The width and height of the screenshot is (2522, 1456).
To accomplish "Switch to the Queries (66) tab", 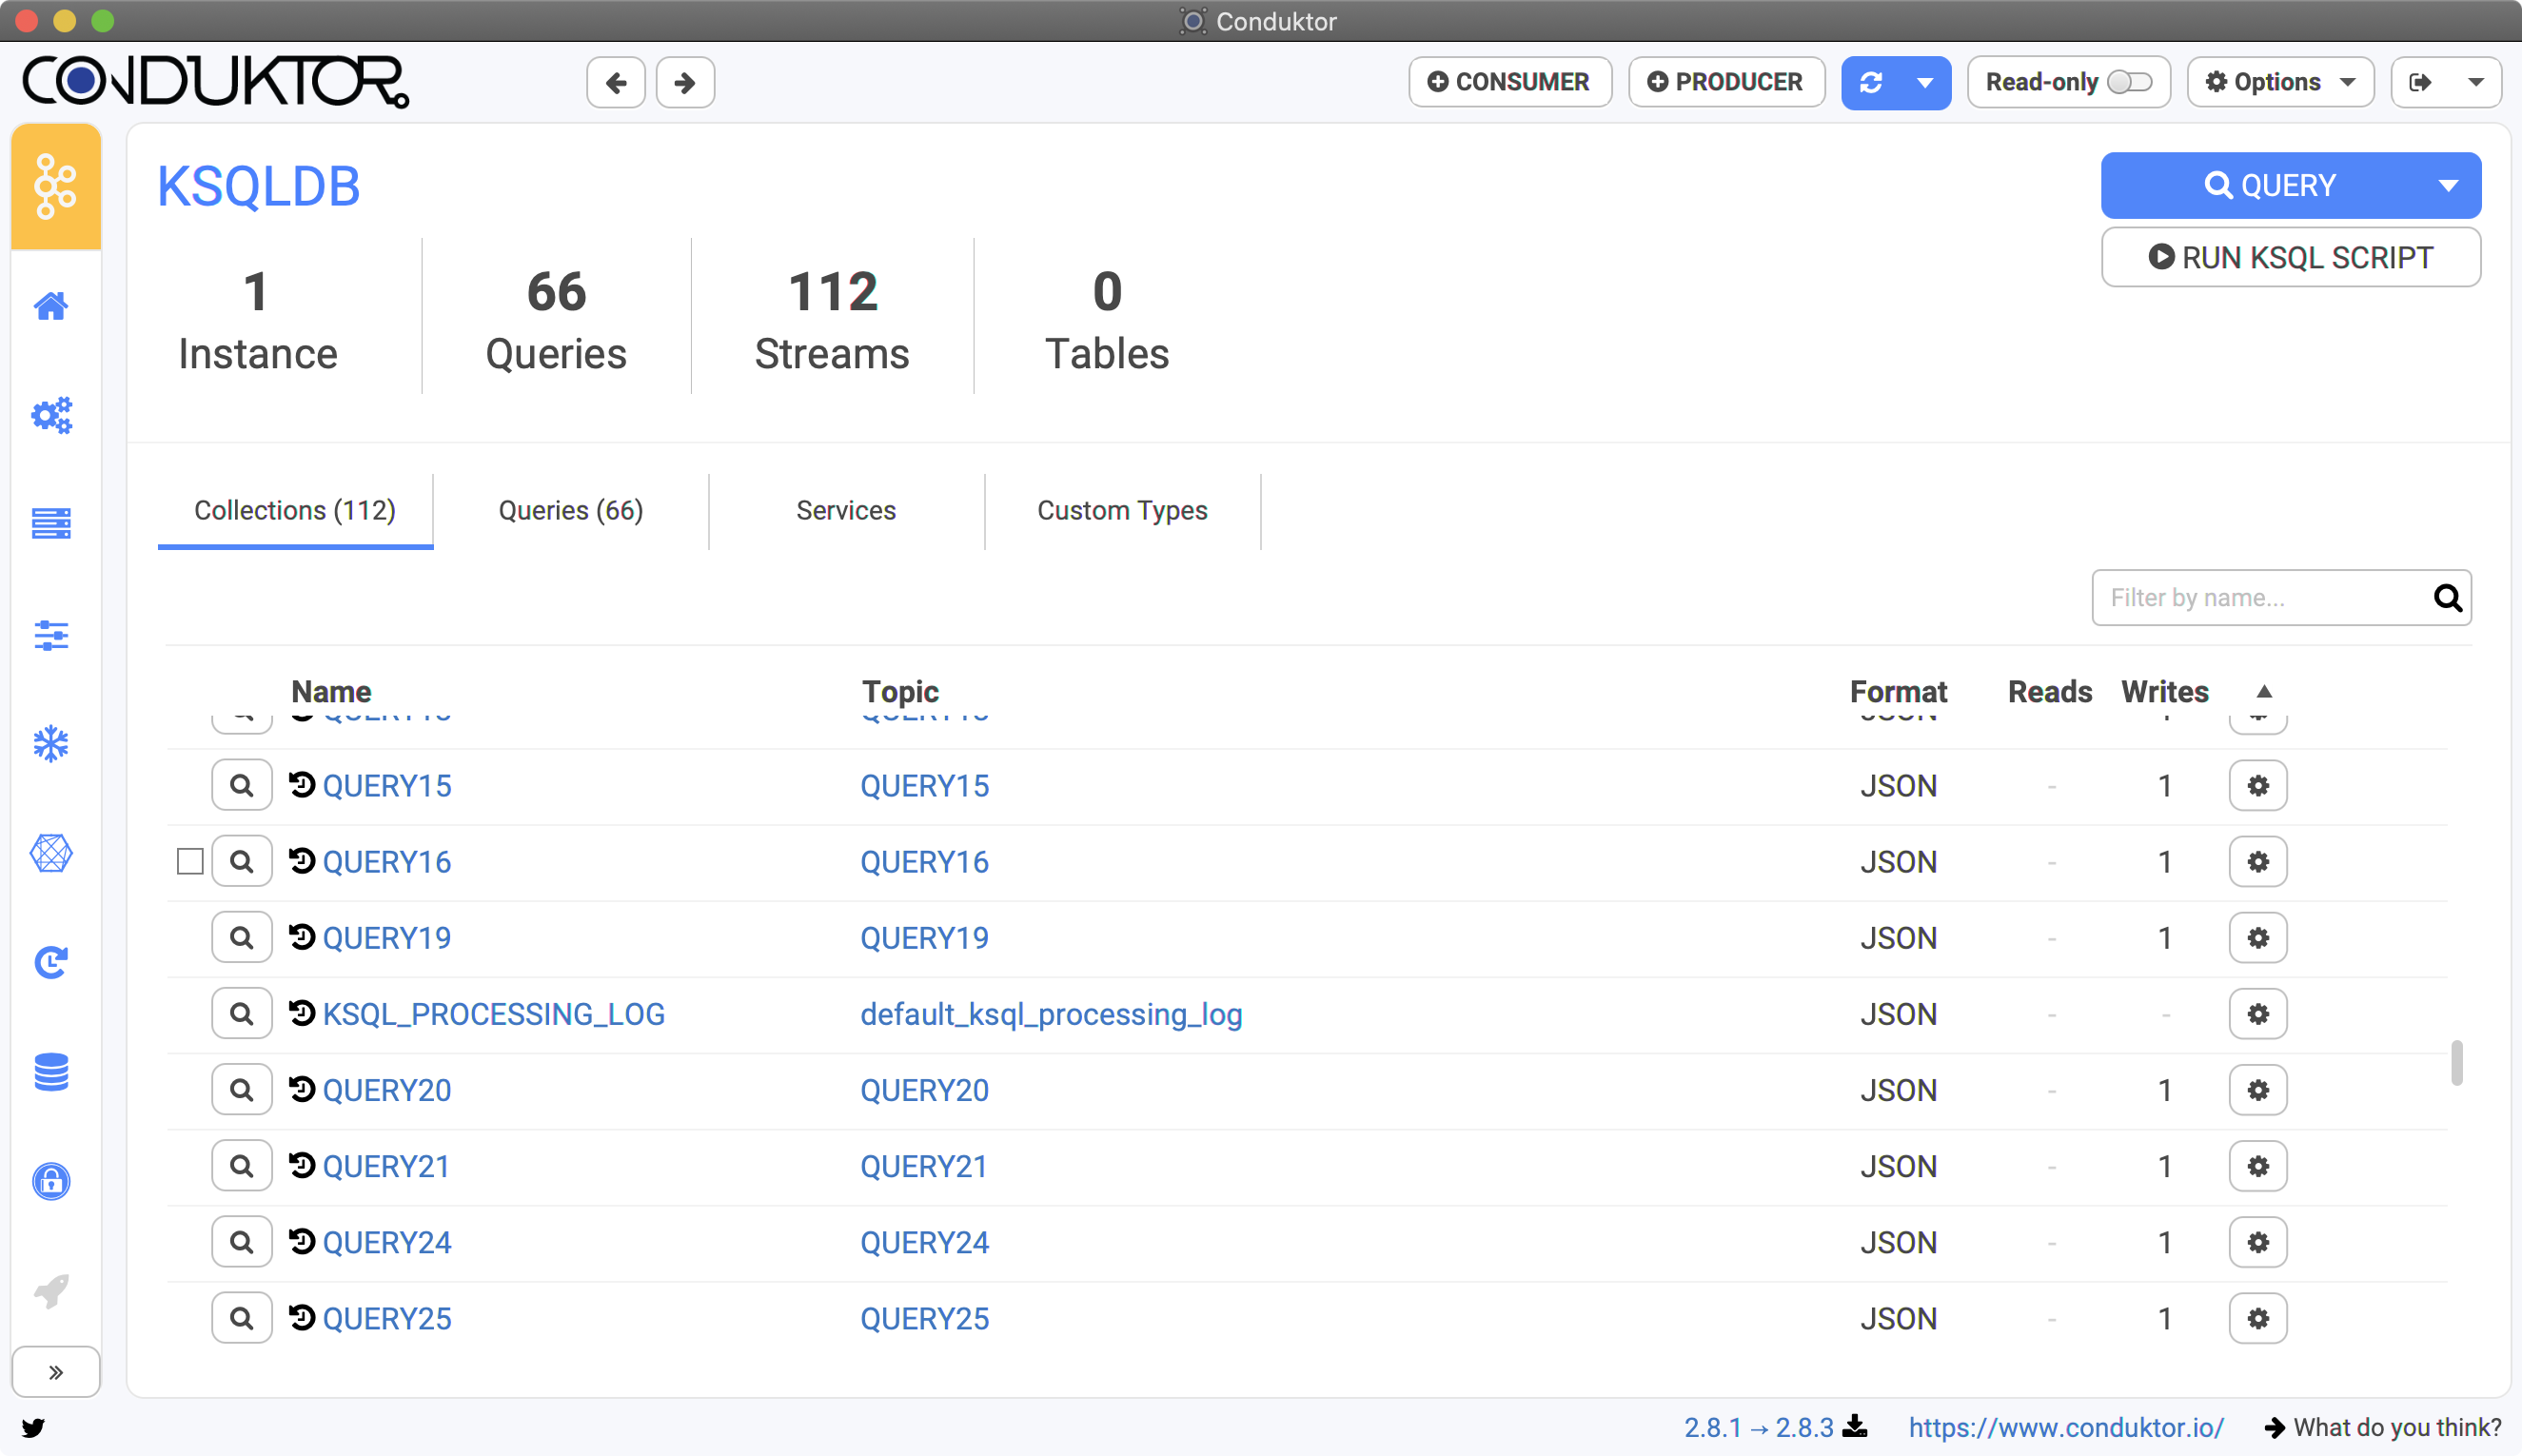I will (571, 510).
